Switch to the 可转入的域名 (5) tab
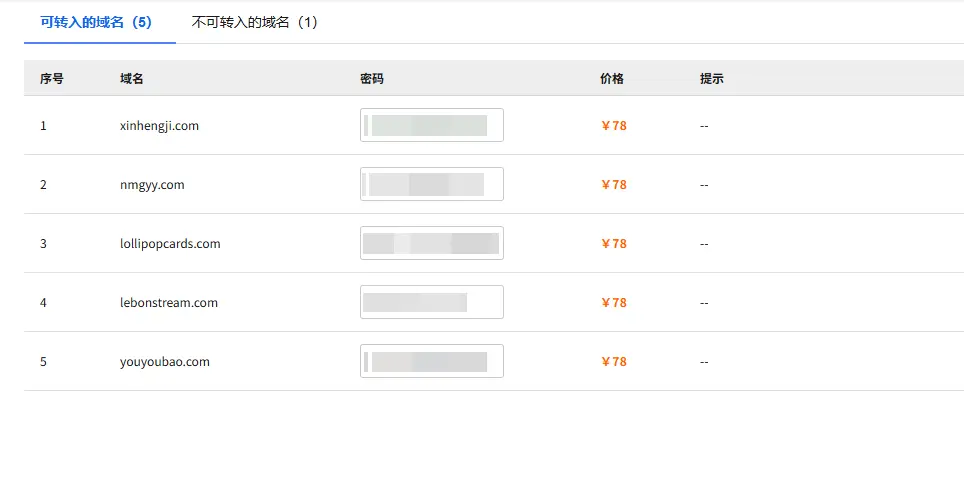Screen dimensions: 964x482 click(97, 23)
